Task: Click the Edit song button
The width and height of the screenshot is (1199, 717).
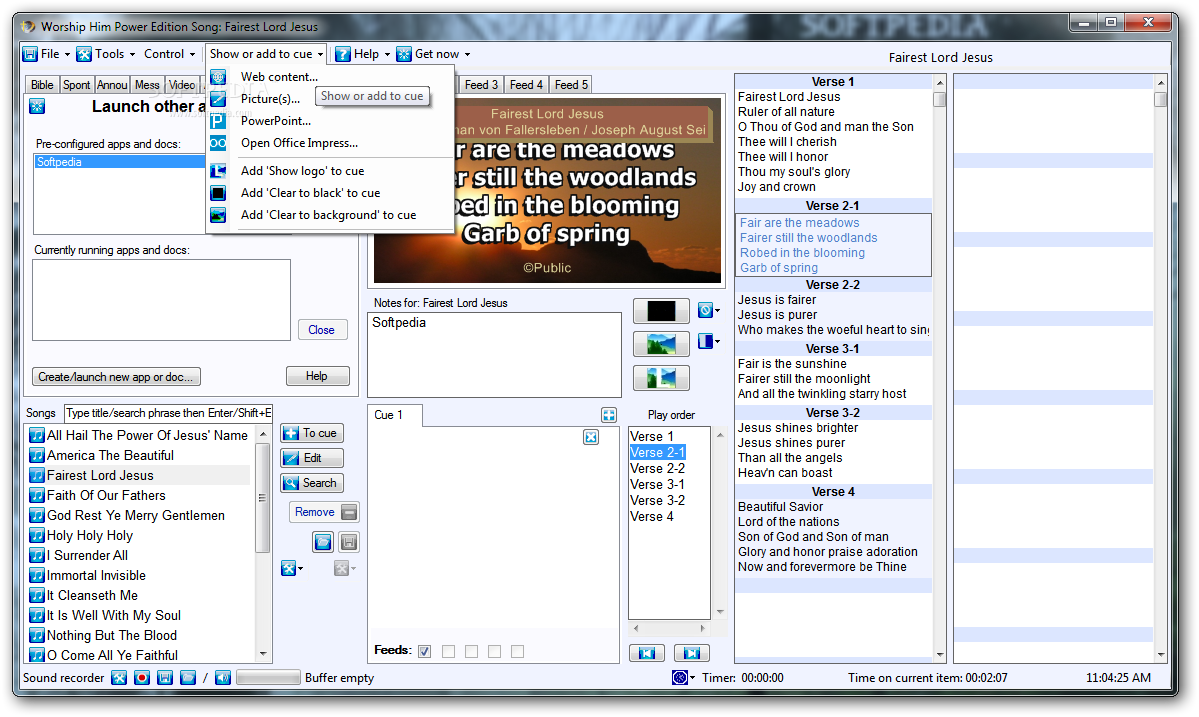Action: (312, 458)
